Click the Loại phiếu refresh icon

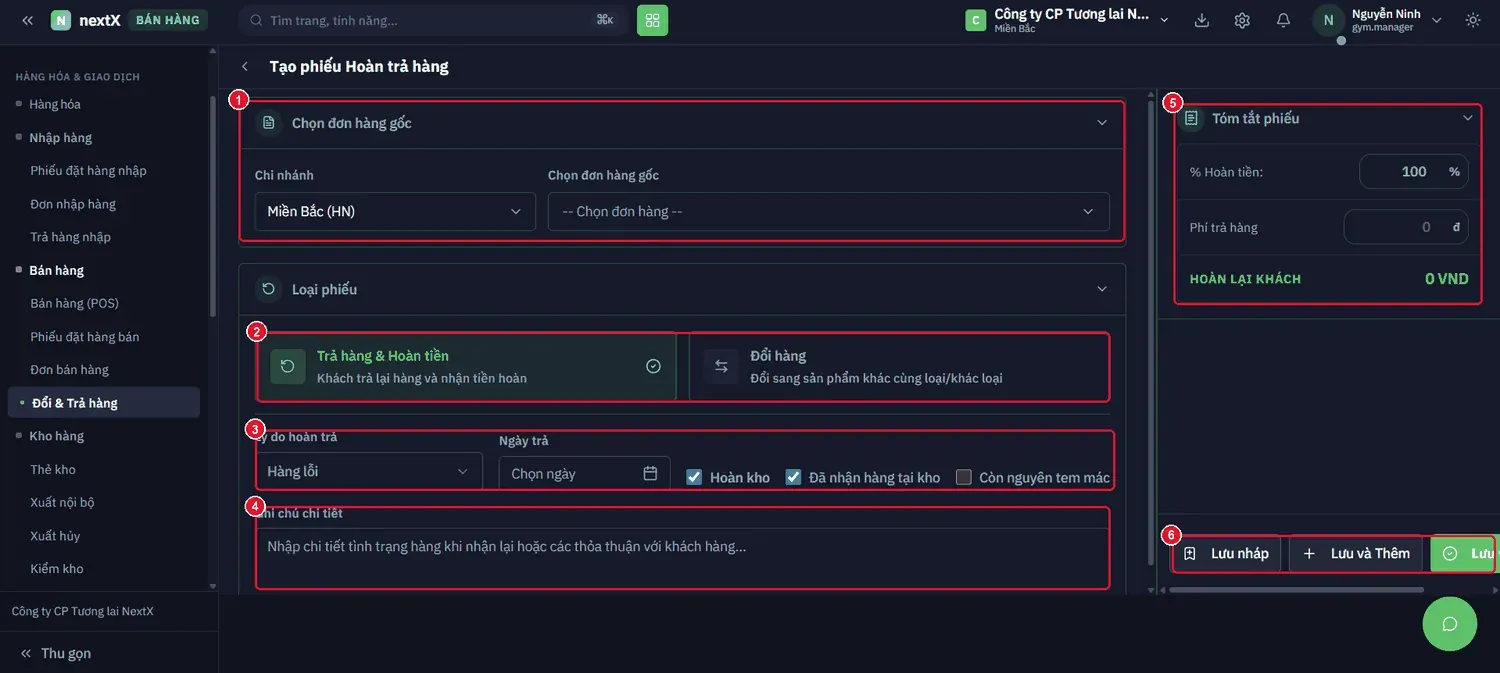click(x=268, y=289)
